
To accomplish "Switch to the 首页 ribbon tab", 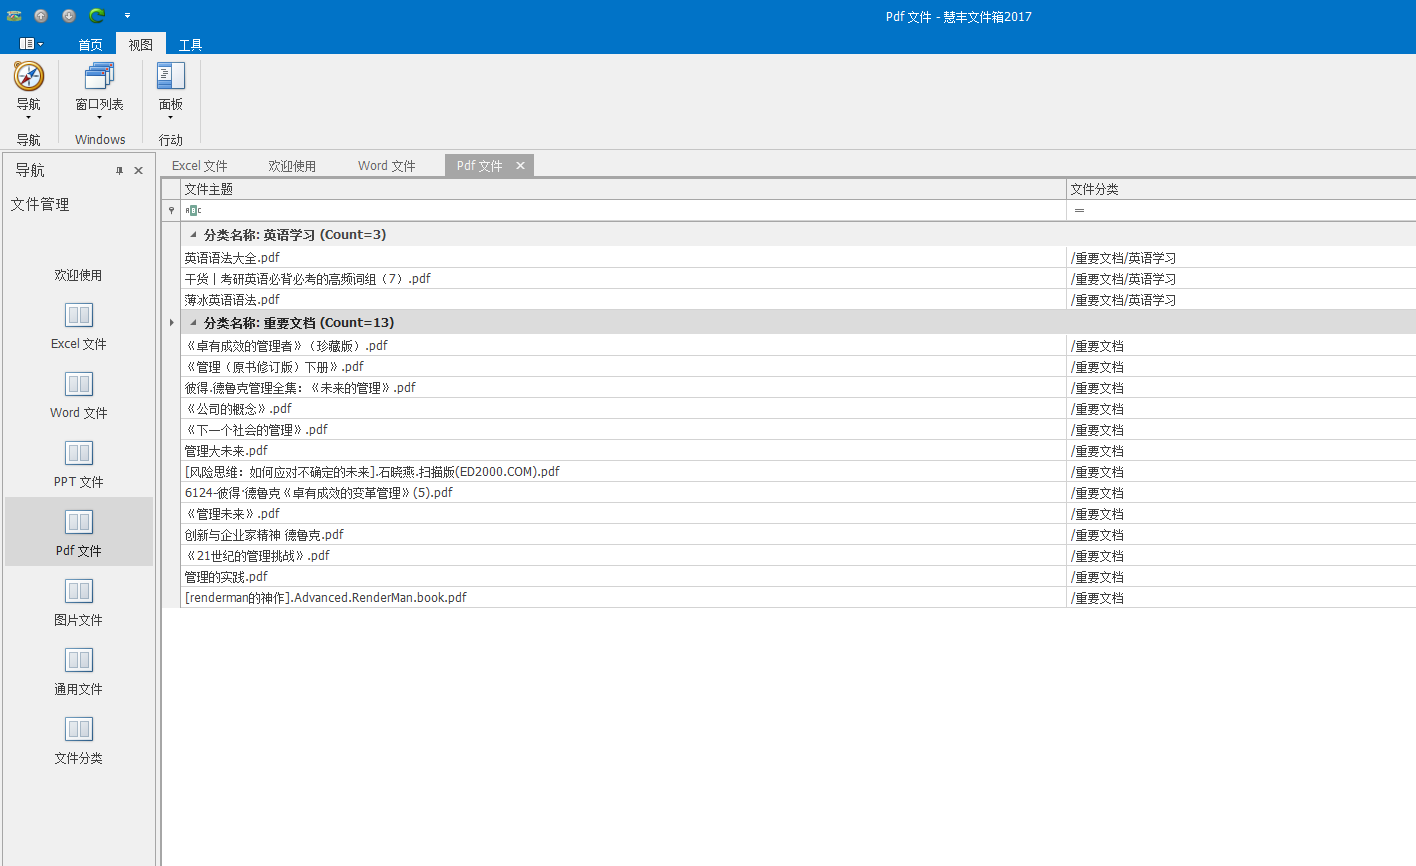I will click(x=90, y=44).
